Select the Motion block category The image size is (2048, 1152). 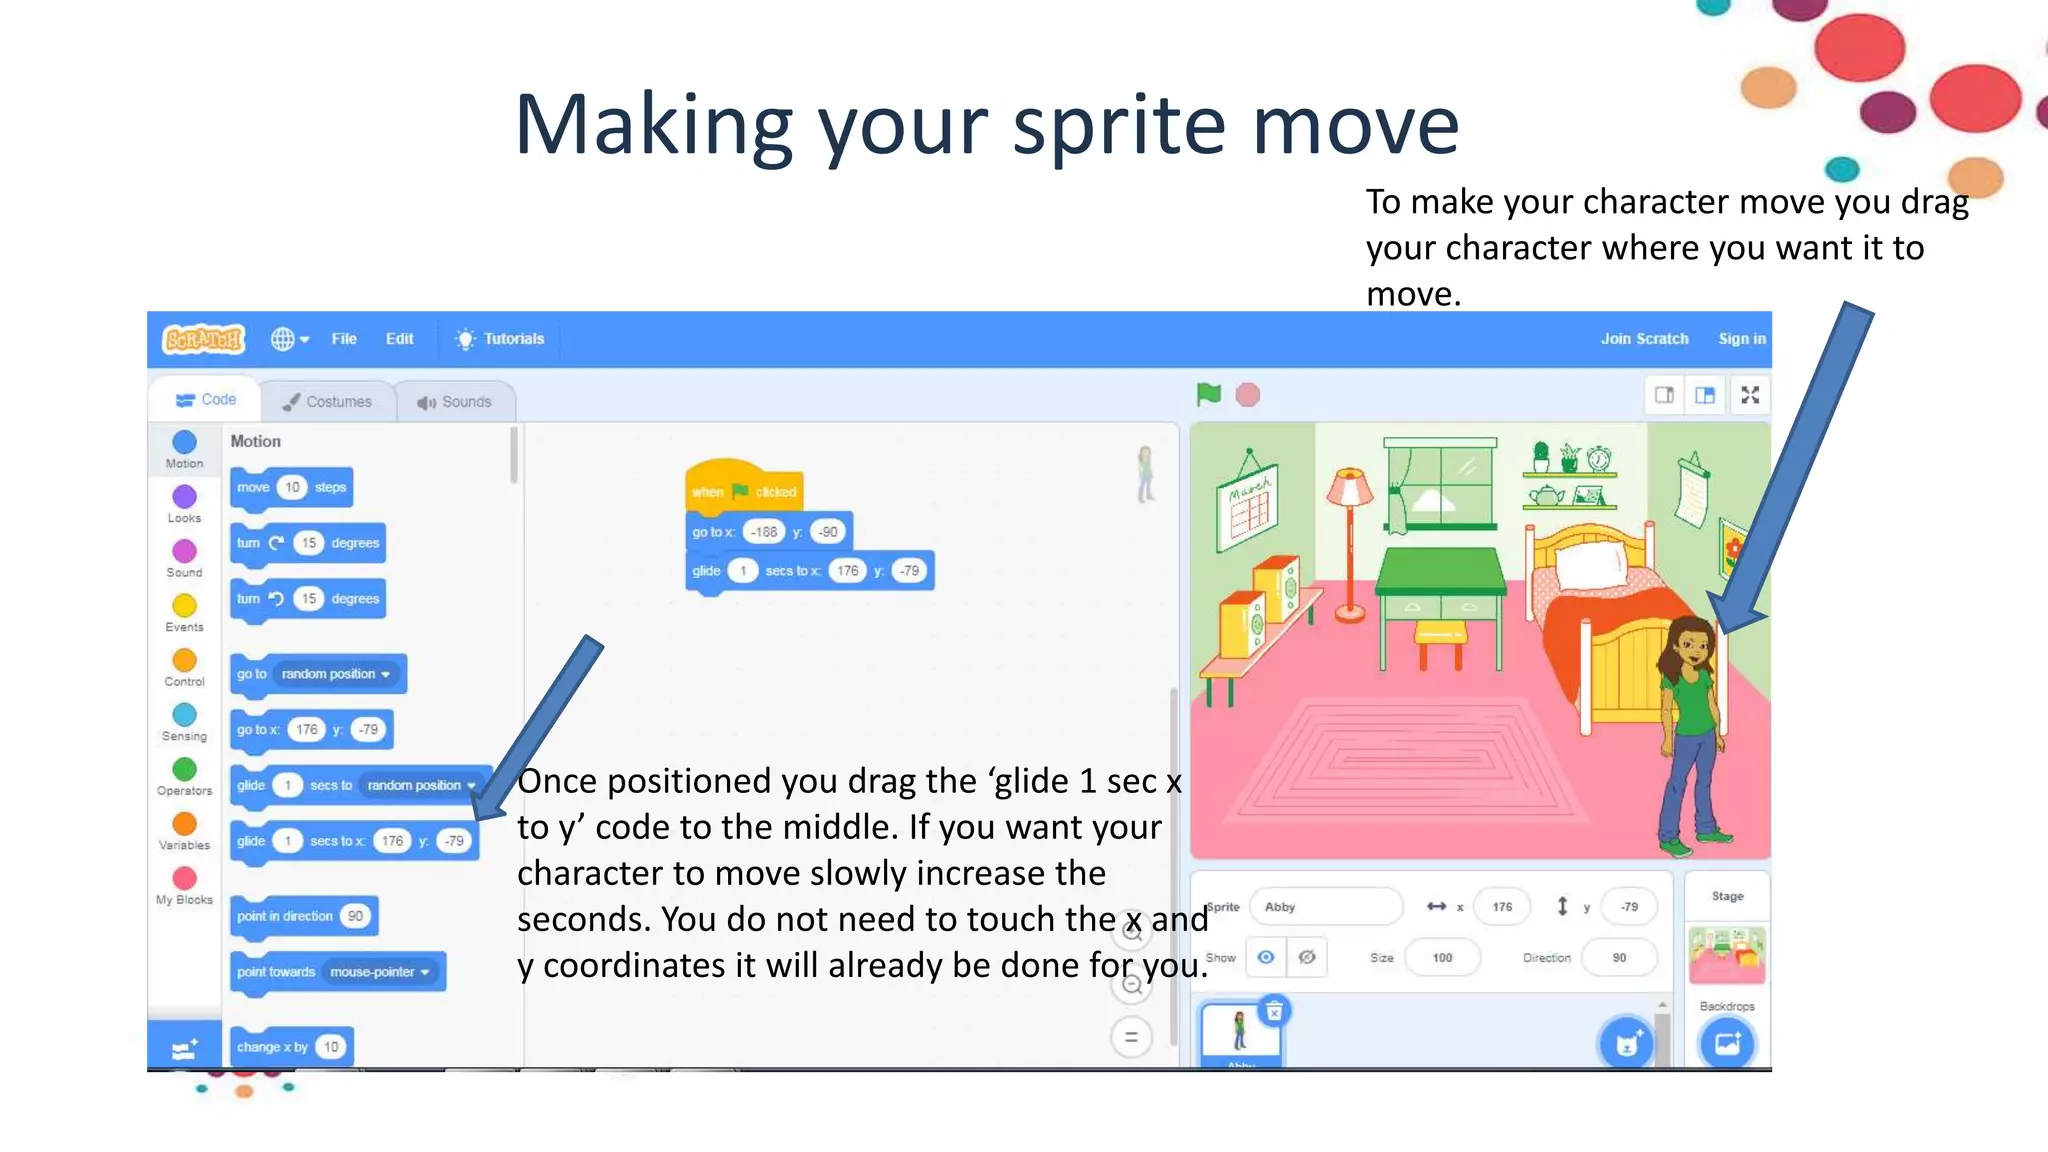tap(184, 449)
